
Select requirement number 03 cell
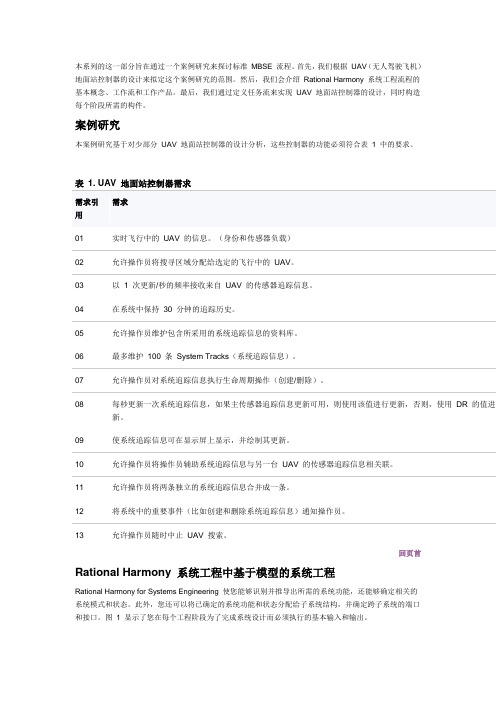point(79,285)
